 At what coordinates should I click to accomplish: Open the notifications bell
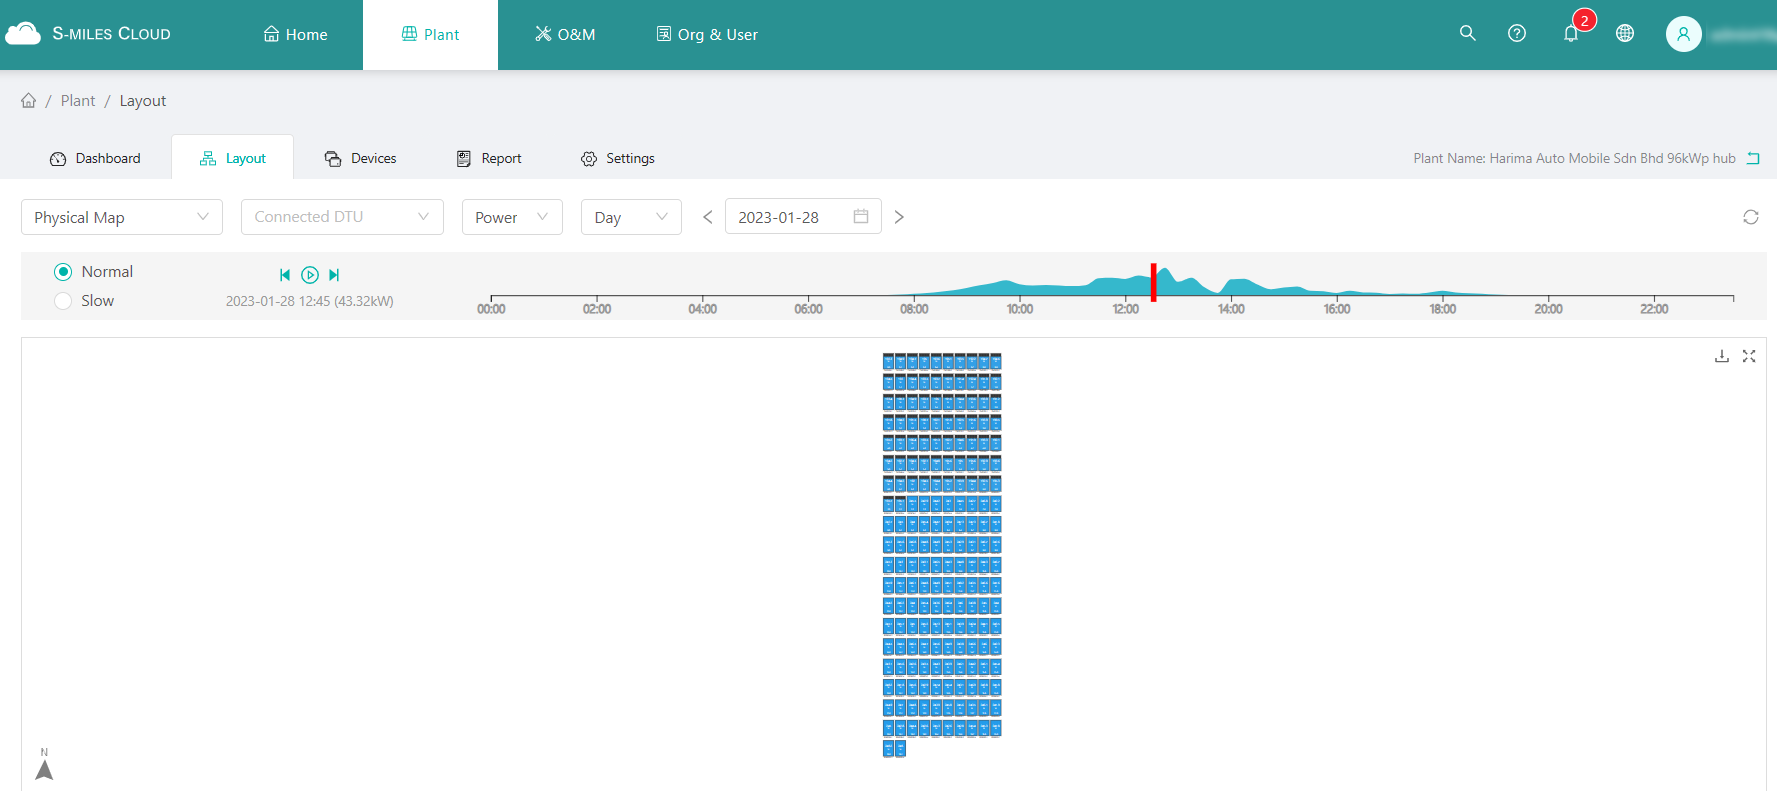pos(1570,33)
